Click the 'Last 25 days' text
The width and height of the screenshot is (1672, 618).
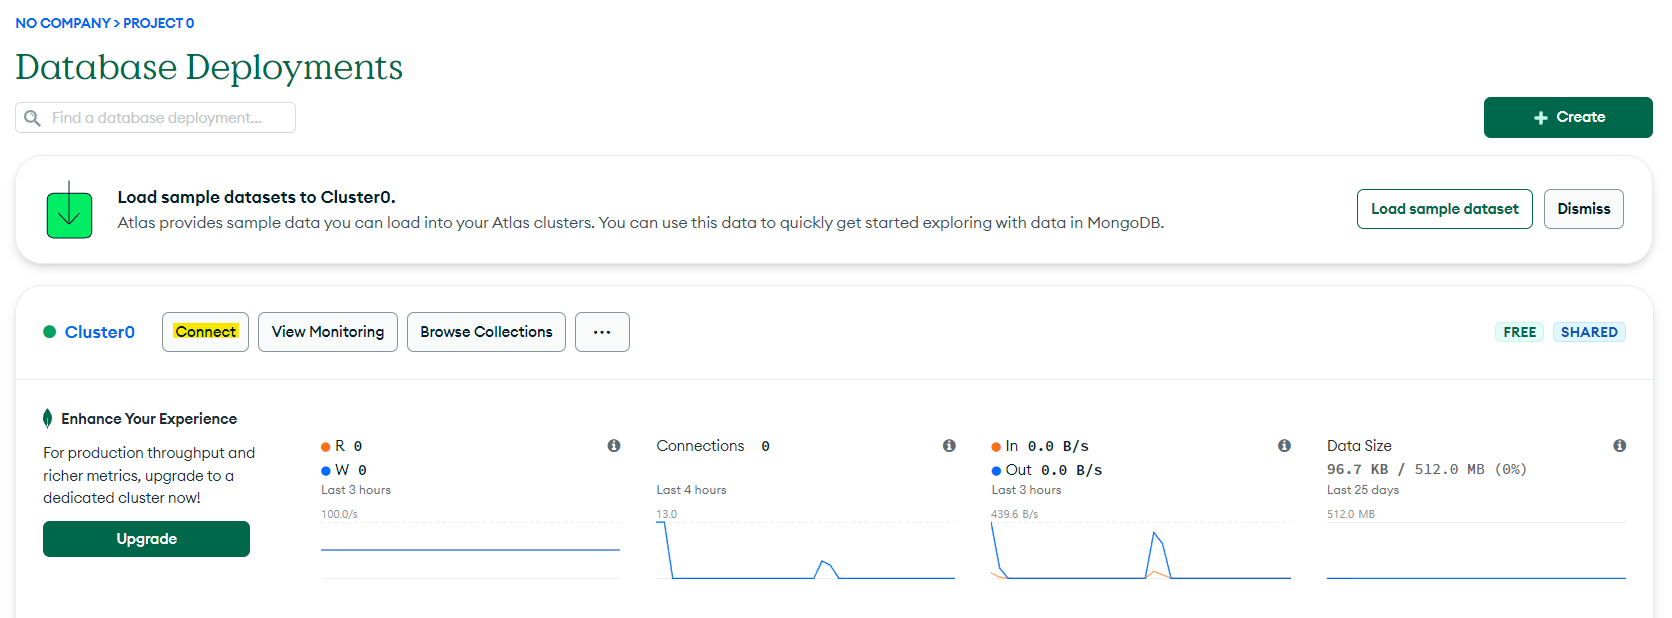click(1363, 490)
